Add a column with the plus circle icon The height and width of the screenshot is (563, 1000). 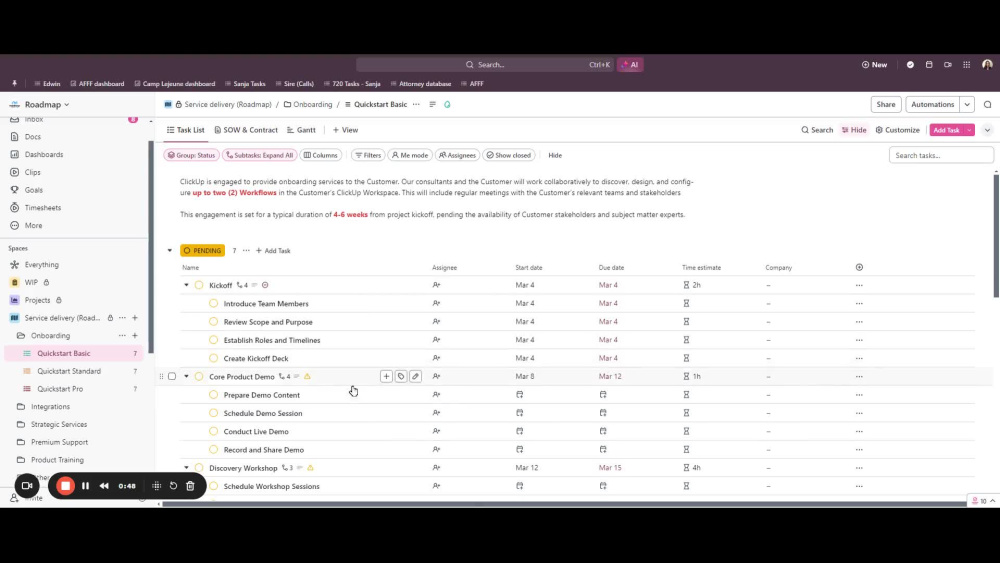[x=859, y=267]
